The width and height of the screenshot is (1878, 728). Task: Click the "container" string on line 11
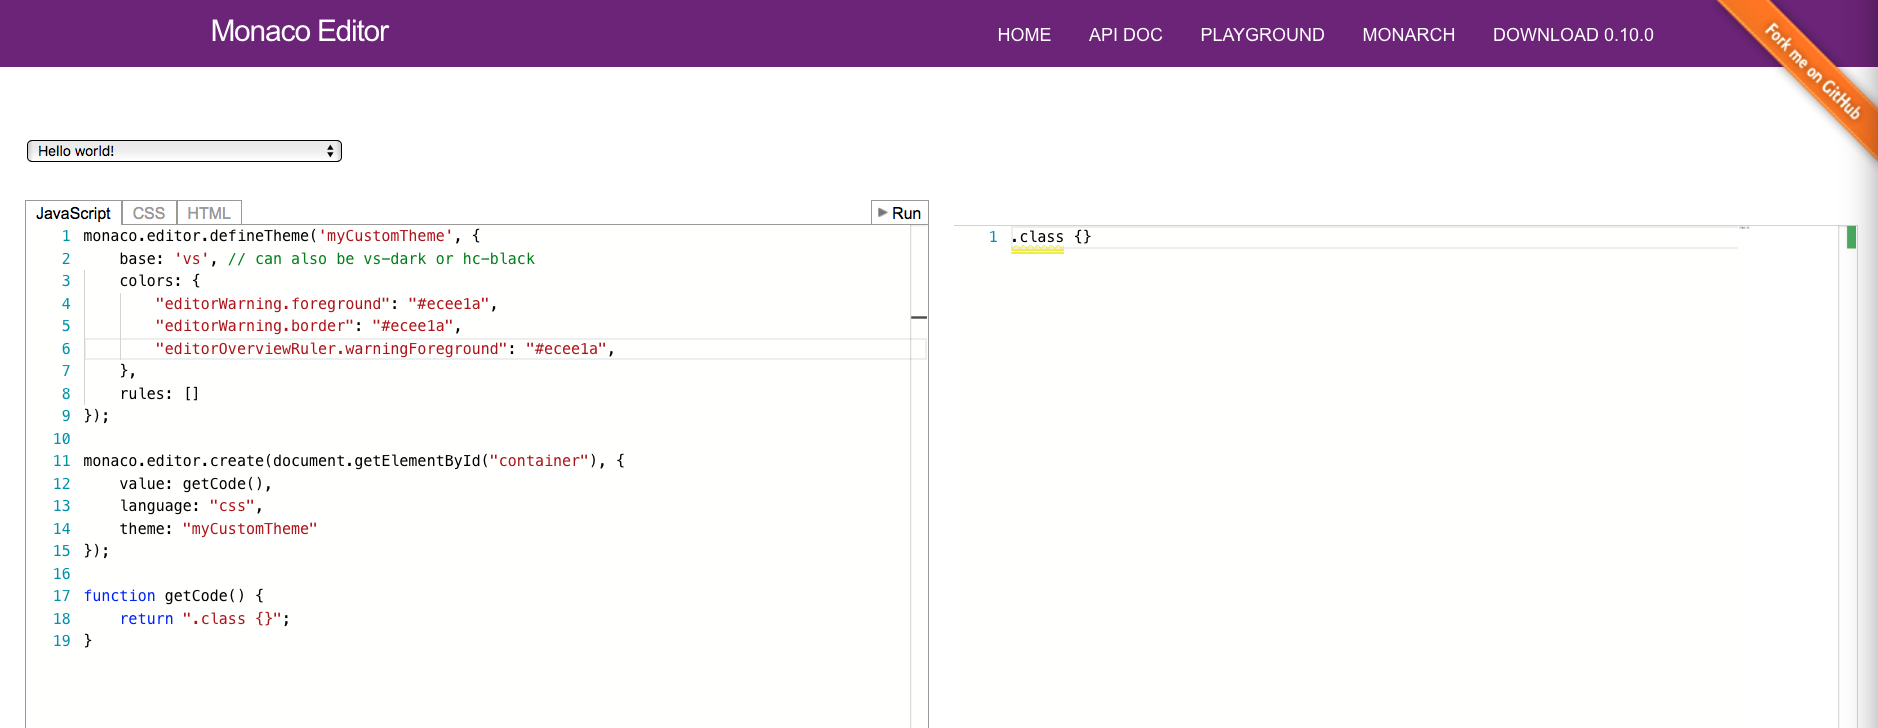click(x=539, y=461)
